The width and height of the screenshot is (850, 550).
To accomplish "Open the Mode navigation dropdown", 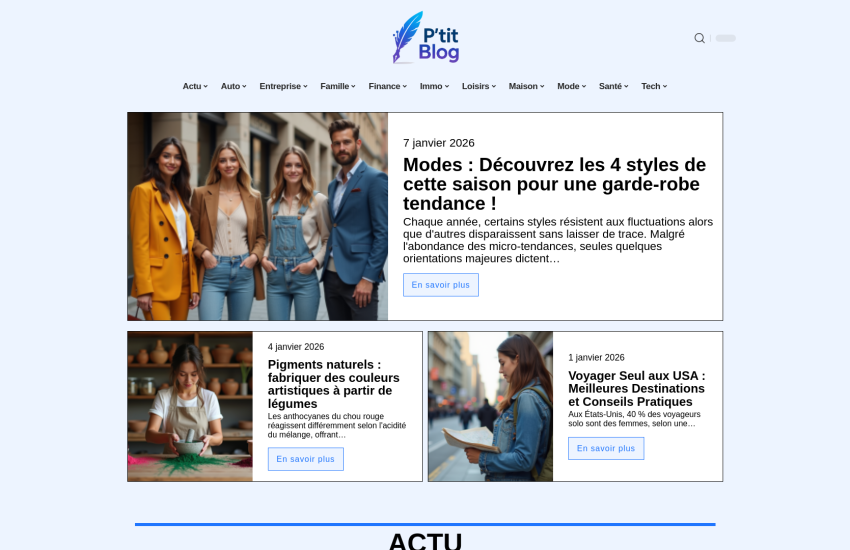I will click(571, 86).
